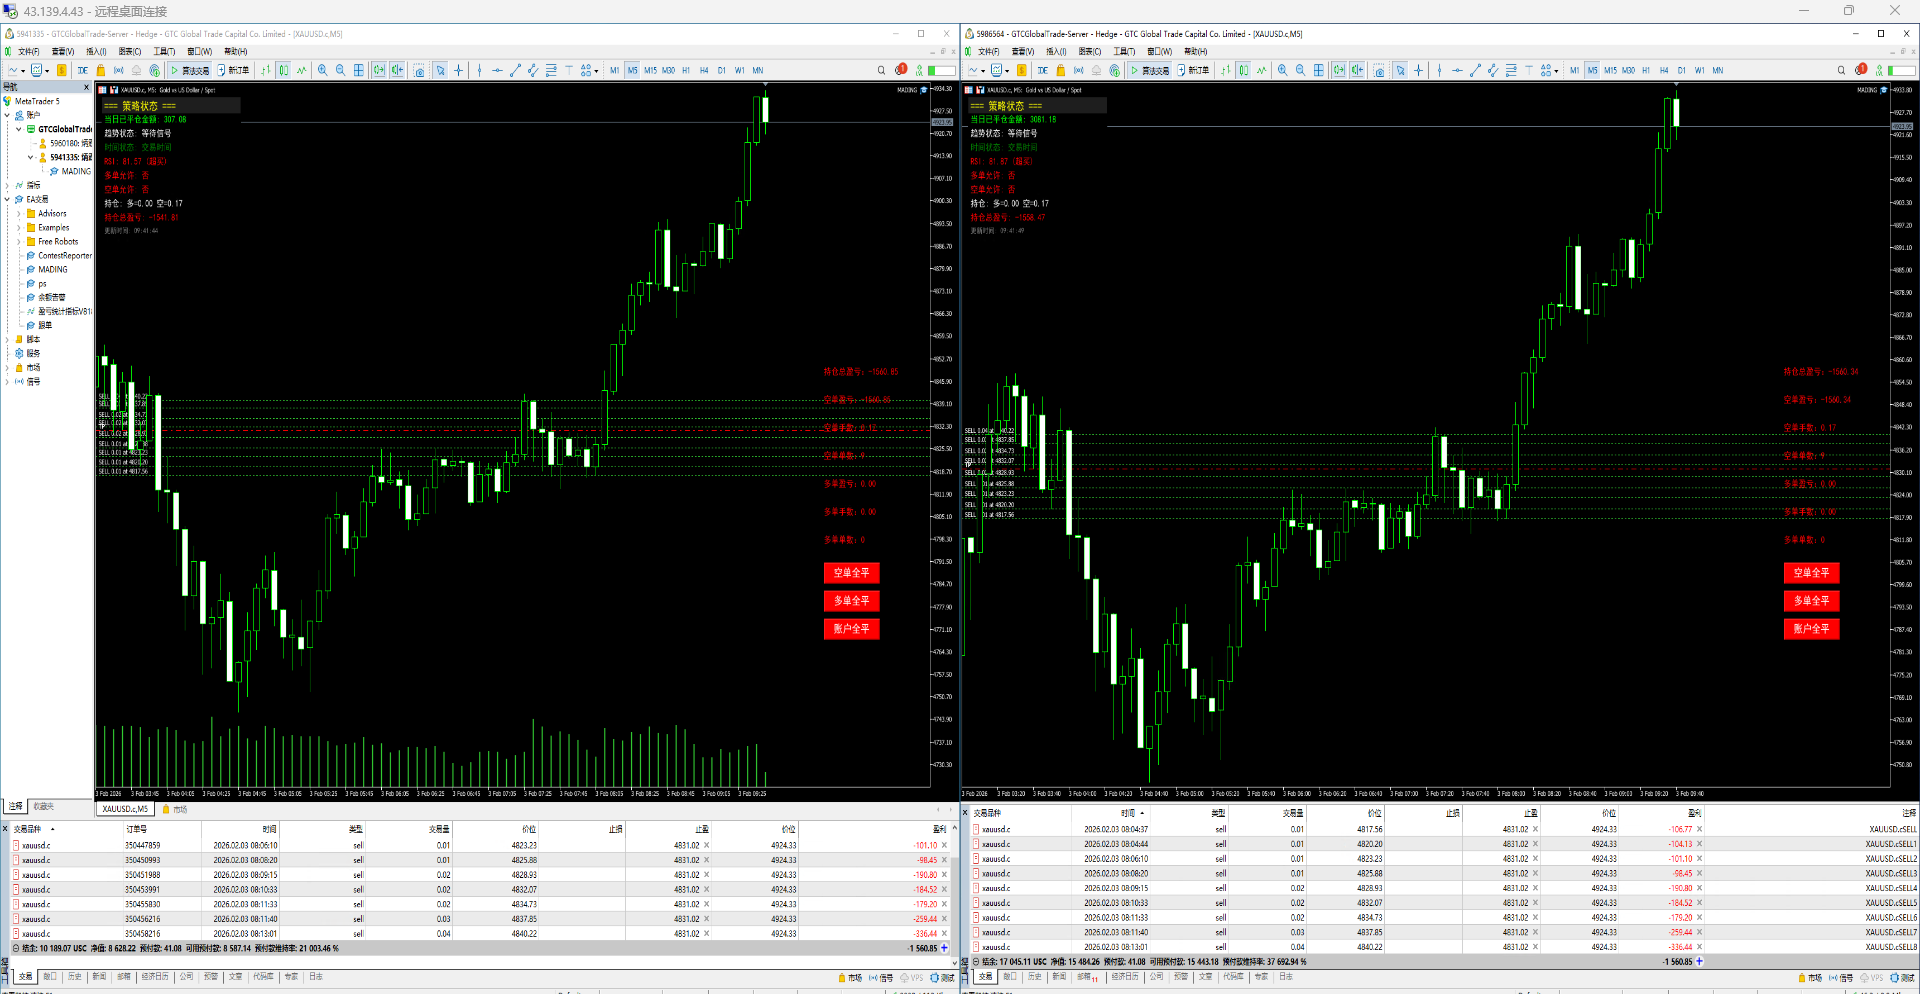The width and height of the screenshot is (1920, 994).
Task: Draw vertical line tool in left window
Action: pyautogui.click(x=479, y=70)
